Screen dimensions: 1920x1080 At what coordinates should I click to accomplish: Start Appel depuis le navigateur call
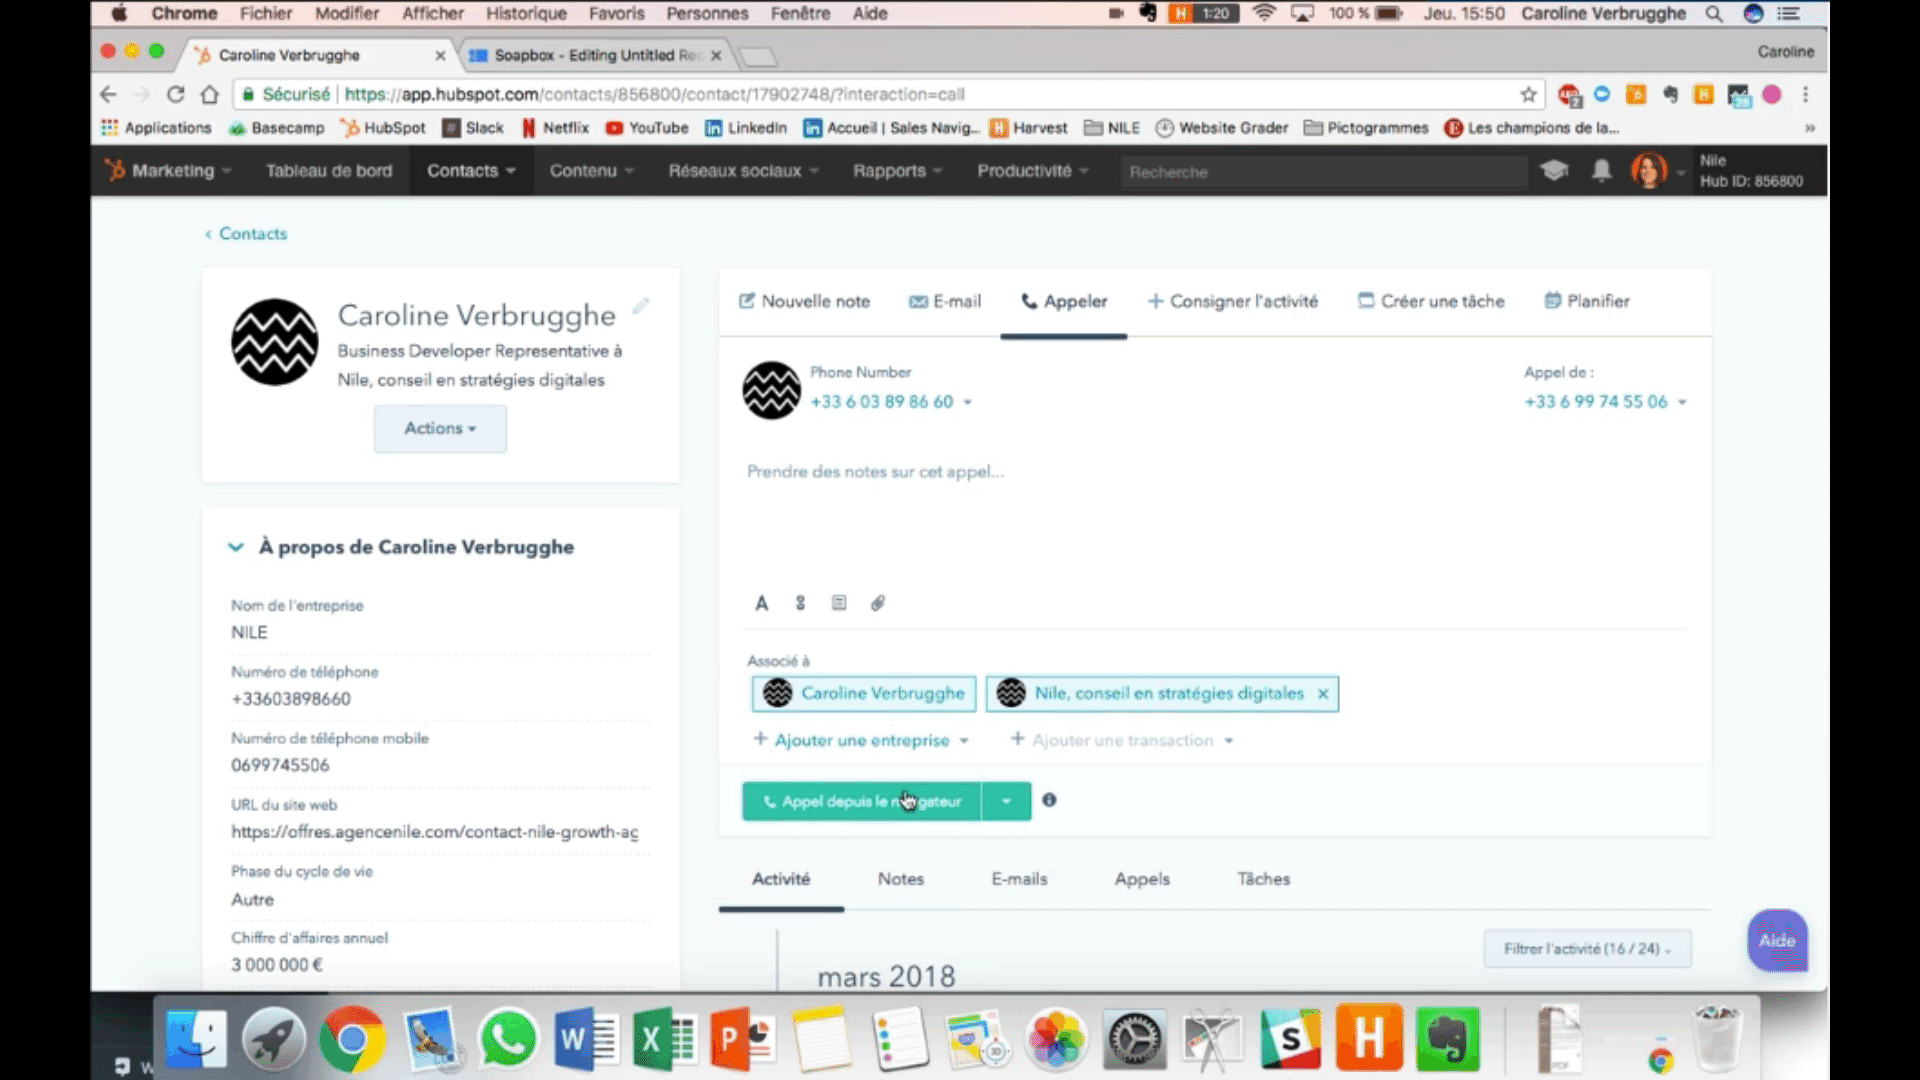tap(861, 801)
